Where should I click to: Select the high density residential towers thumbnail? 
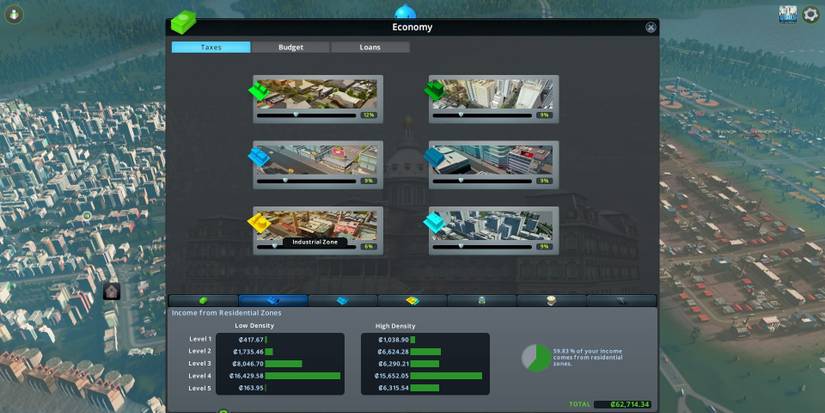(492, 94)
